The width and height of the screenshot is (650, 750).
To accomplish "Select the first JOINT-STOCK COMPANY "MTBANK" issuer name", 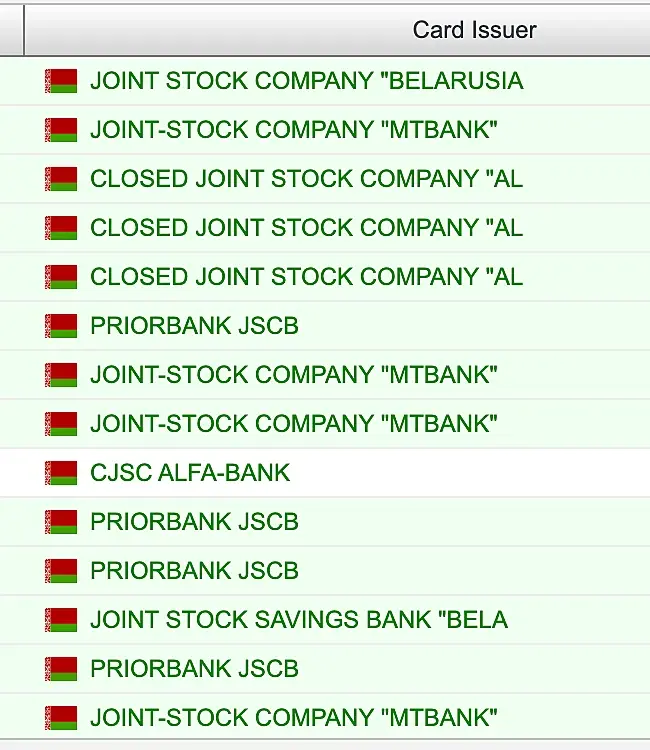I will coord(294,130).
